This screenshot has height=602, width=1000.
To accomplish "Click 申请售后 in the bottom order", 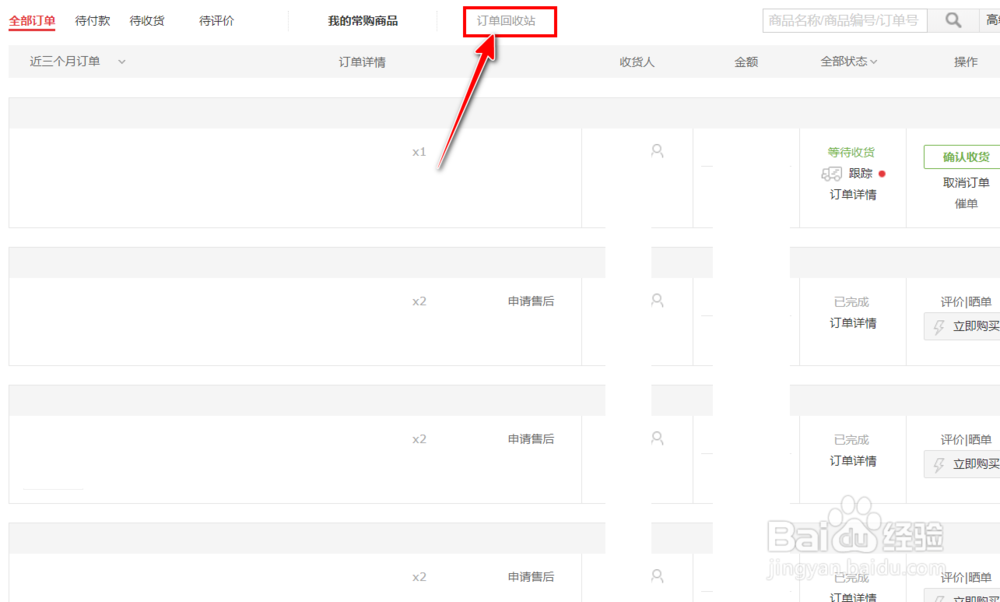I will click(531, 576).
